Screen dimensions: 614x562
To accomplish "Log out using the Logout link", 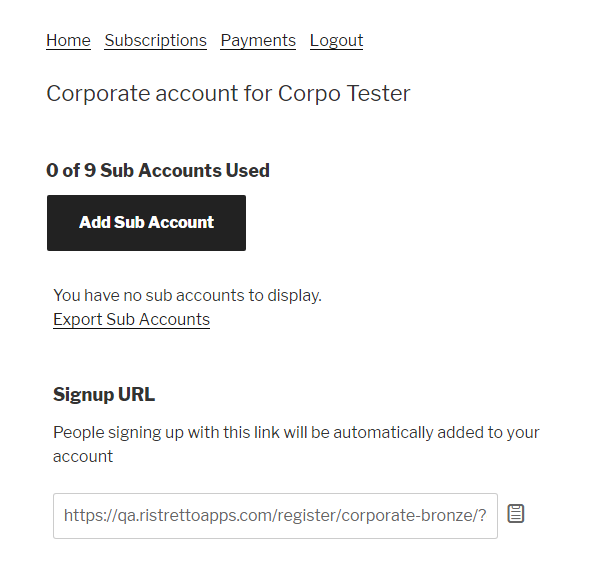I will click(336, 40).
